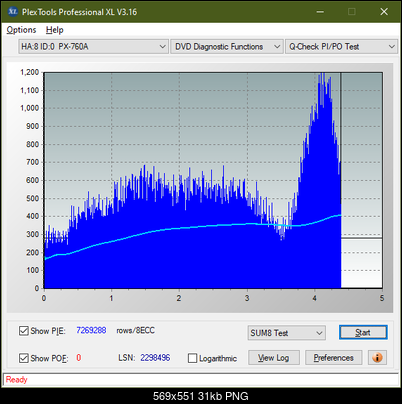Image resolution: width=402 pixels, height=404 pixels.
Task: Click the POF value 0
Action: [x=79, y=358]
